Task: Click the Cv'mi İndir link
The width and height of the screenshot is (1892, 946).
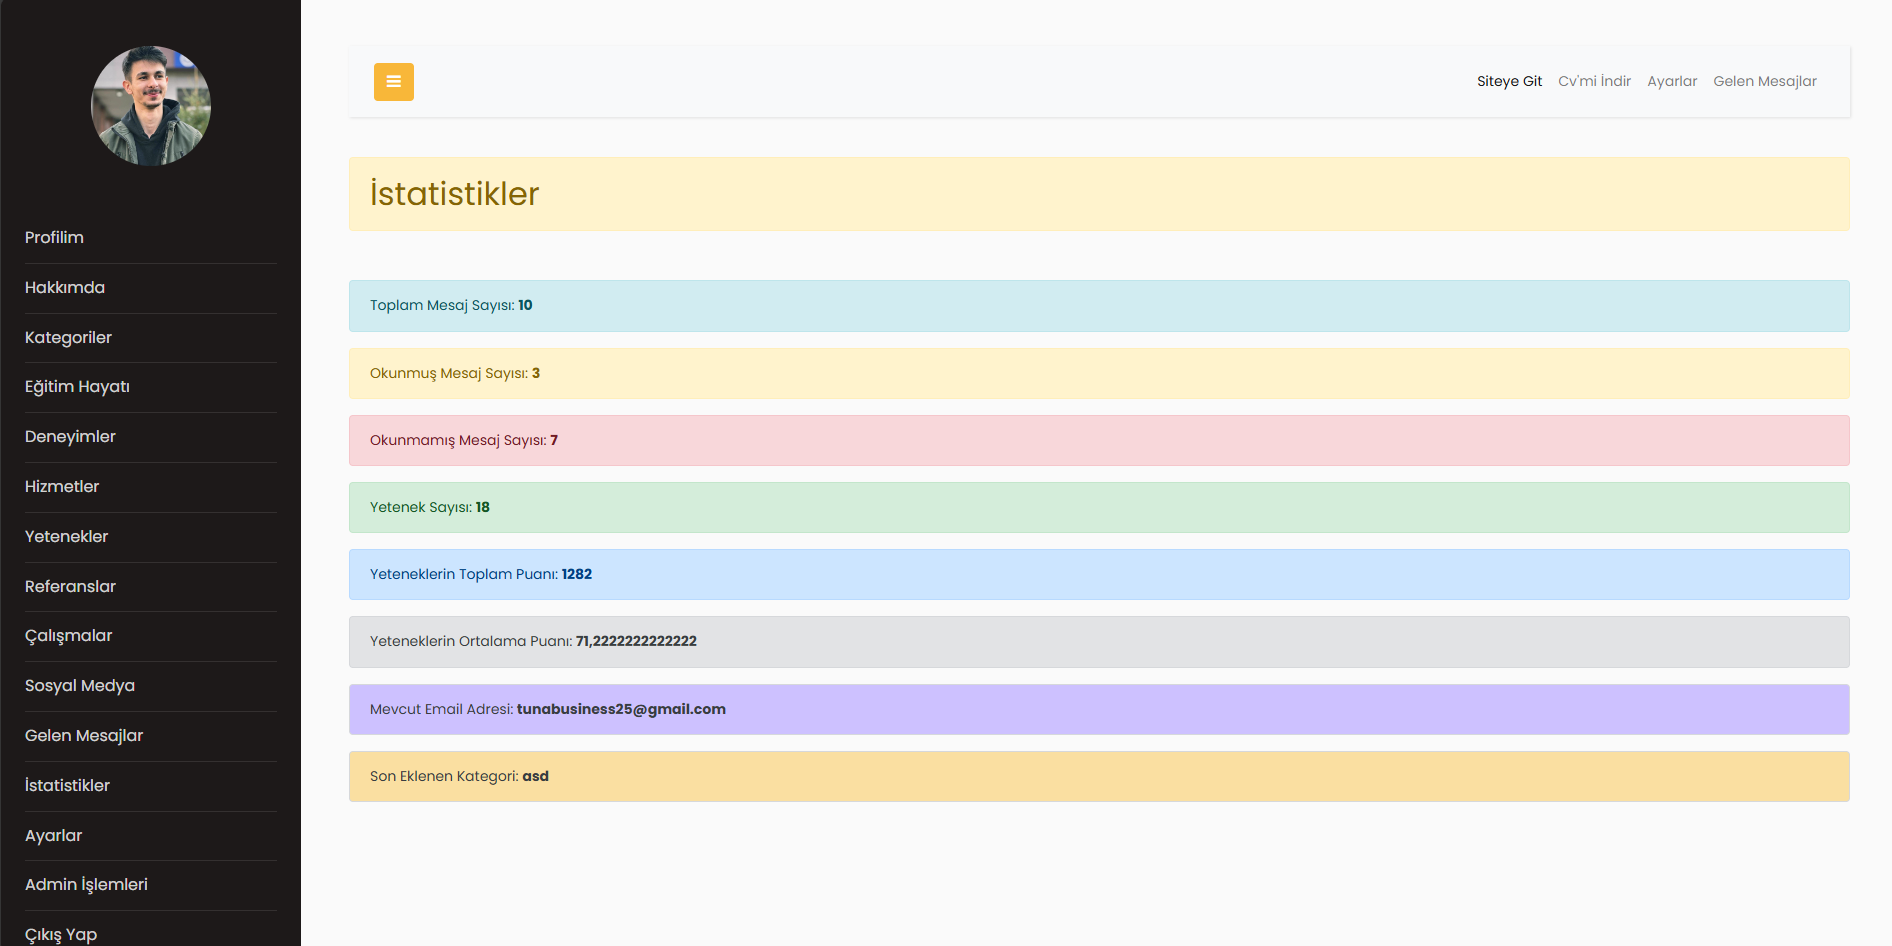Action: tap(1594, 82)
